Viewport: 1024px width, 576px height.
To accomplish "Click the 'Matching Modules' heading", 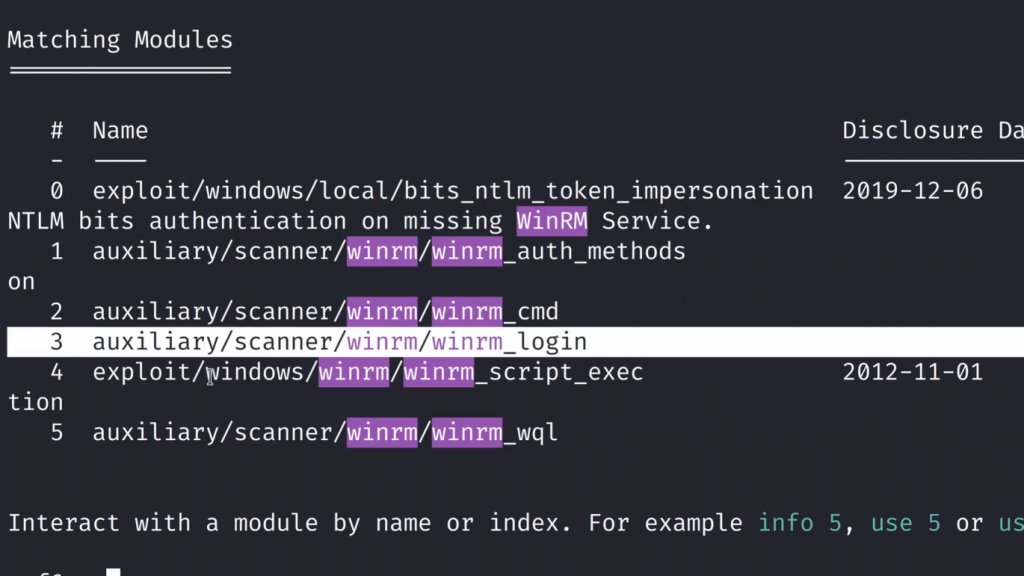I will coord(120,41).
